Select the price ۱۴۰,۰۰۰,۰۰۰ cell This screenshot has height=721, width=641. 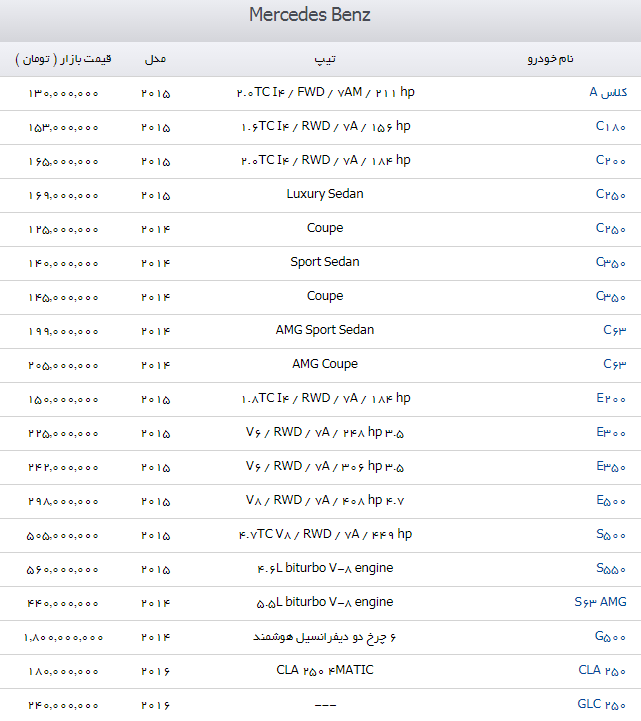[x=63, y=263]
